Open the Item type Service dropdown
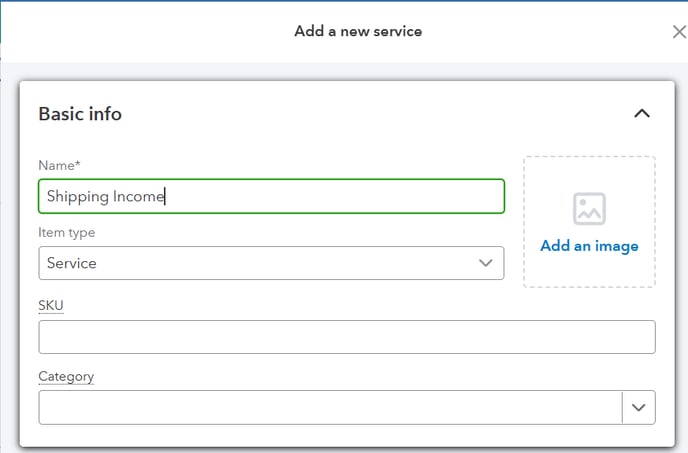The image size is (688, 453). click(270, 263)
